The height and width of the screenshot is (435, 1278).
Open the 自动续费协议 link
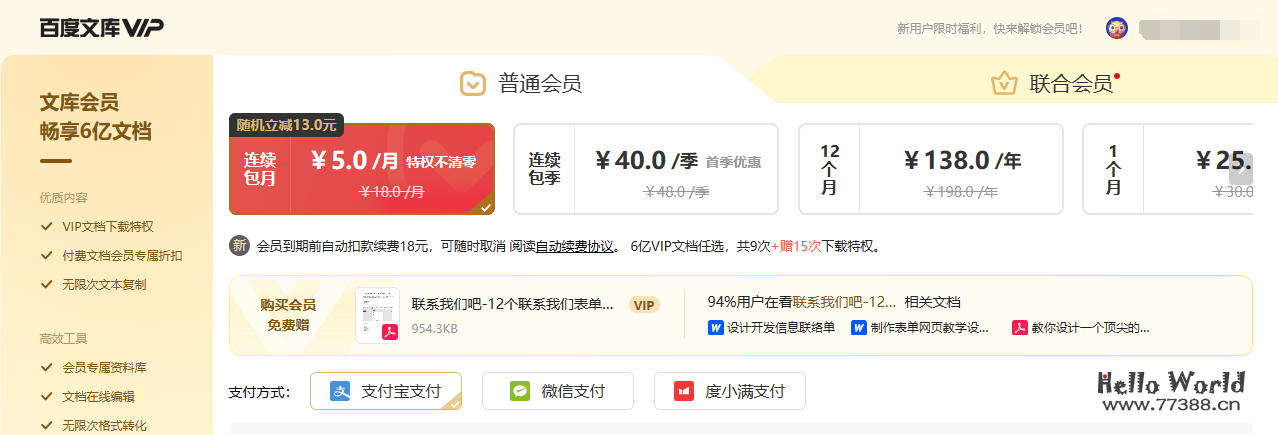(x=575, y=246)
